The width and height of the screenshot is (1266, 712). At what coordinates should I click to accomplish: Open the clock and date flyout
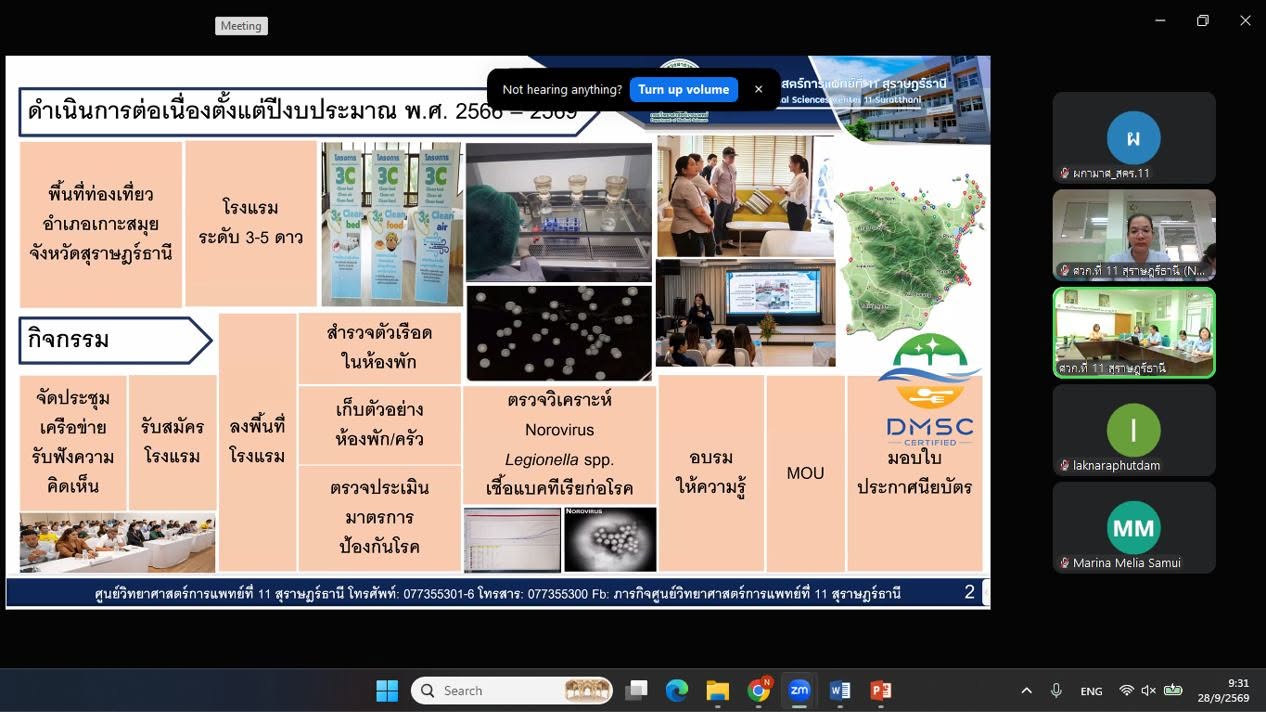[1239, 690]
